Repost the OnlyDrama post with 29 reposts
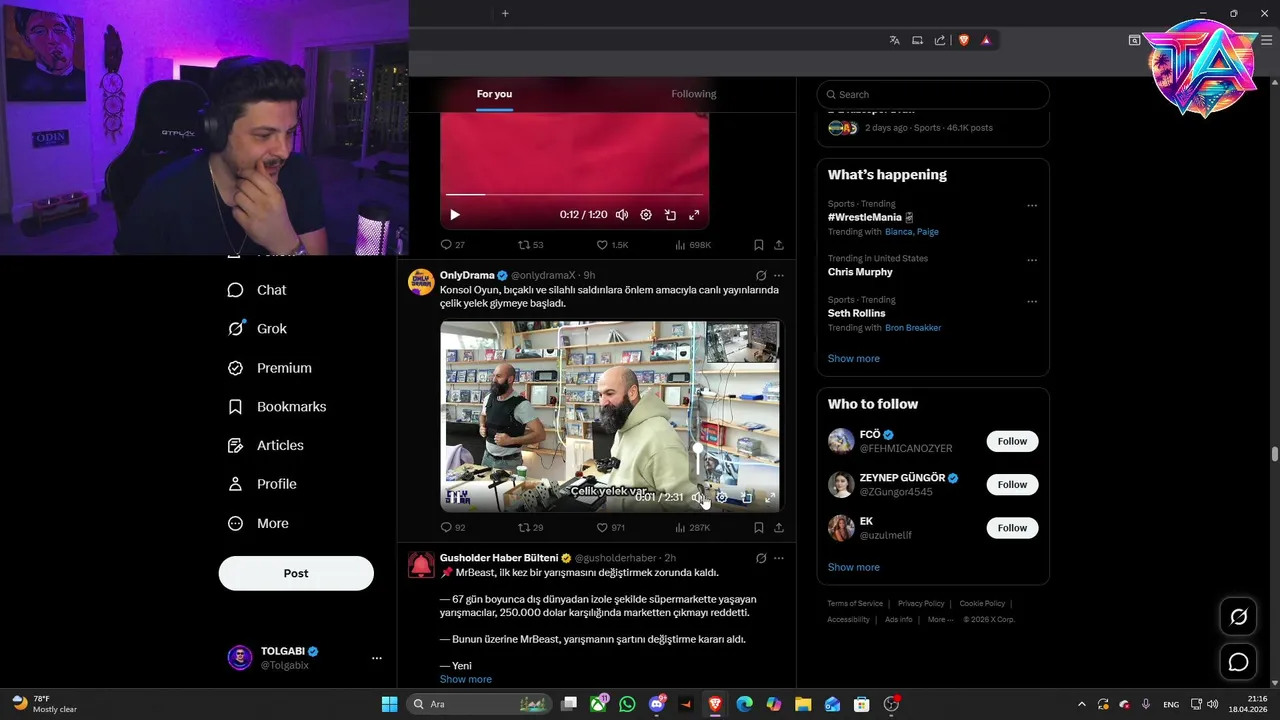1280x720 pixels. (x=531, y=528)
